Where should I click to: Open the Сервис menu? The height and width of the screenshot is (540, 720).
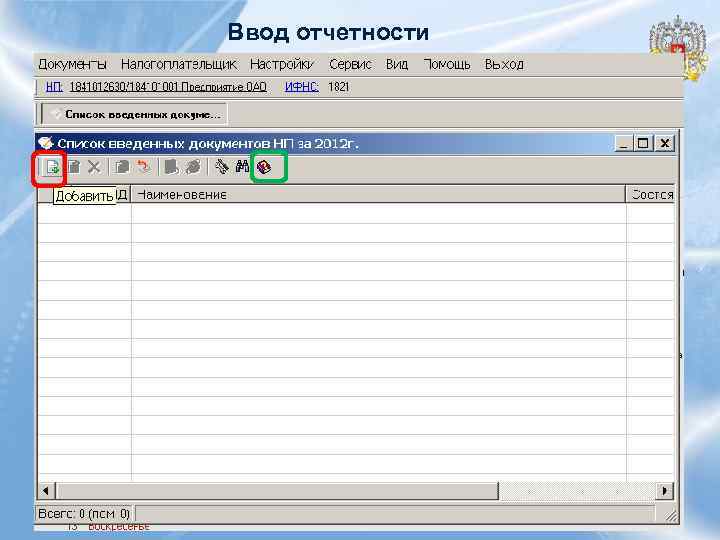(350, 64)
